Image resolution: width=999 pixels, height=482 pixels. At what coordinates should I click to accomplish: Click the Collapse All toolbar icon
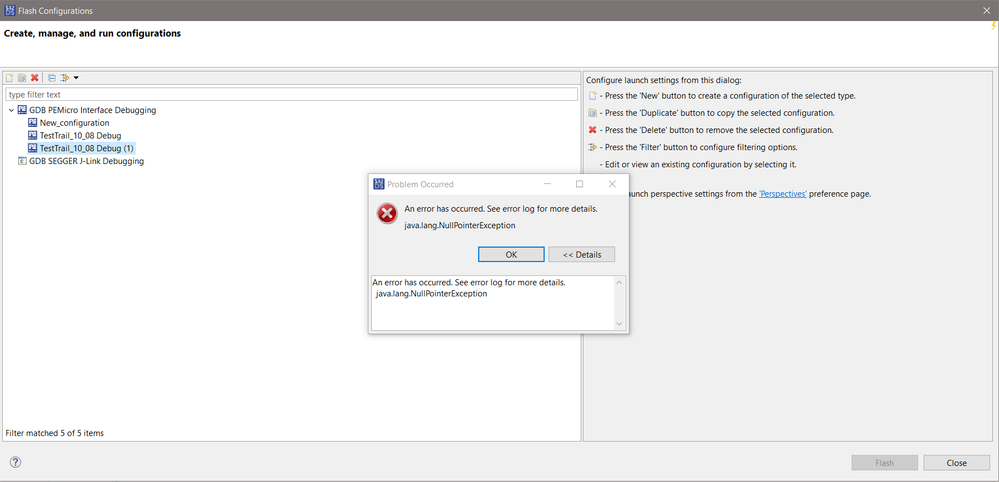click(52, 78)
